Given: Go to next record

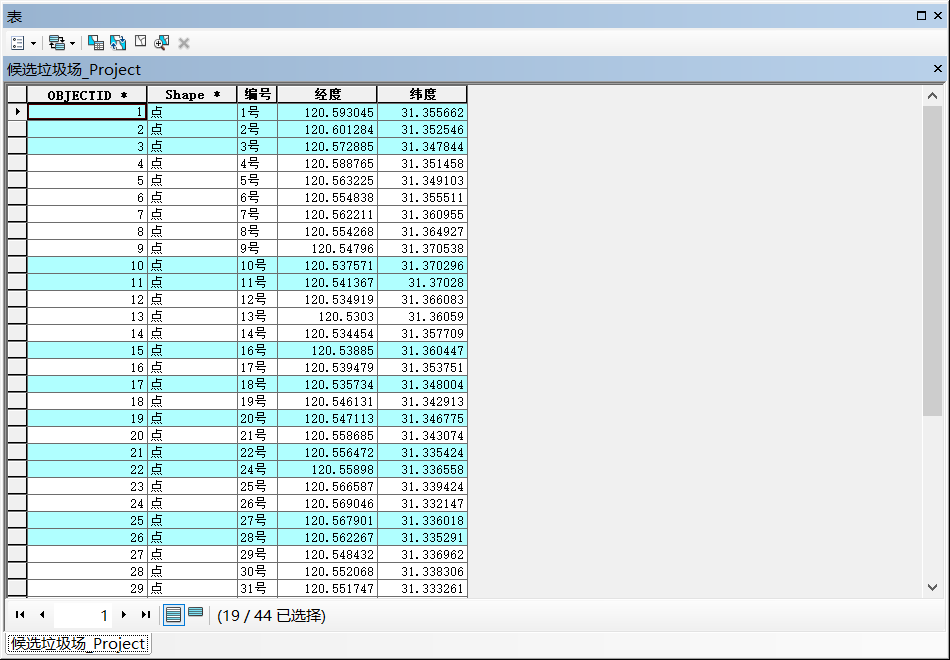Looking at the screenshot, I should coord(124,615).
